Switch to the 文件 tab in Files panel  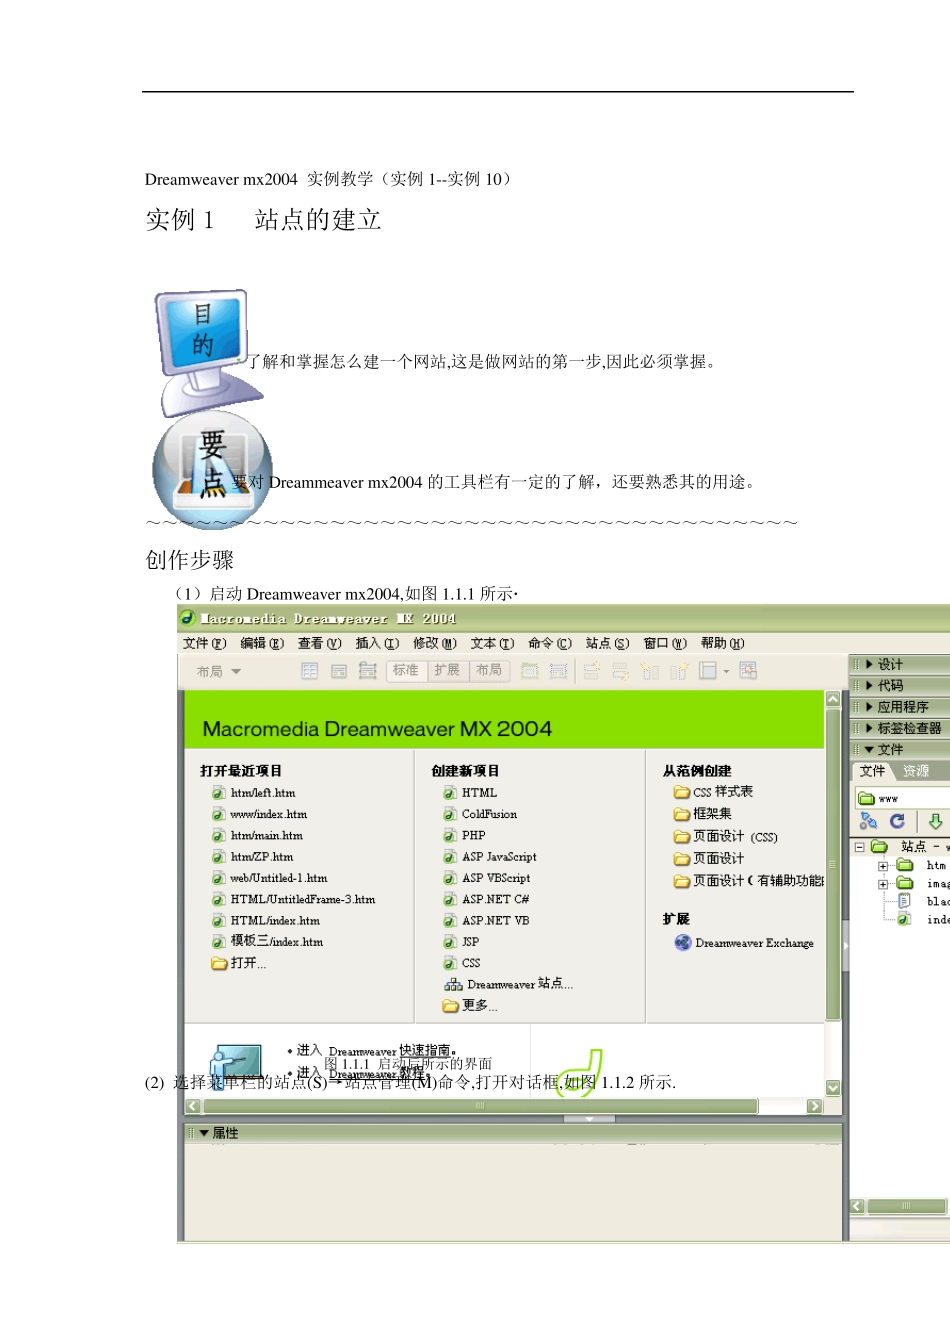pos(873,771)
